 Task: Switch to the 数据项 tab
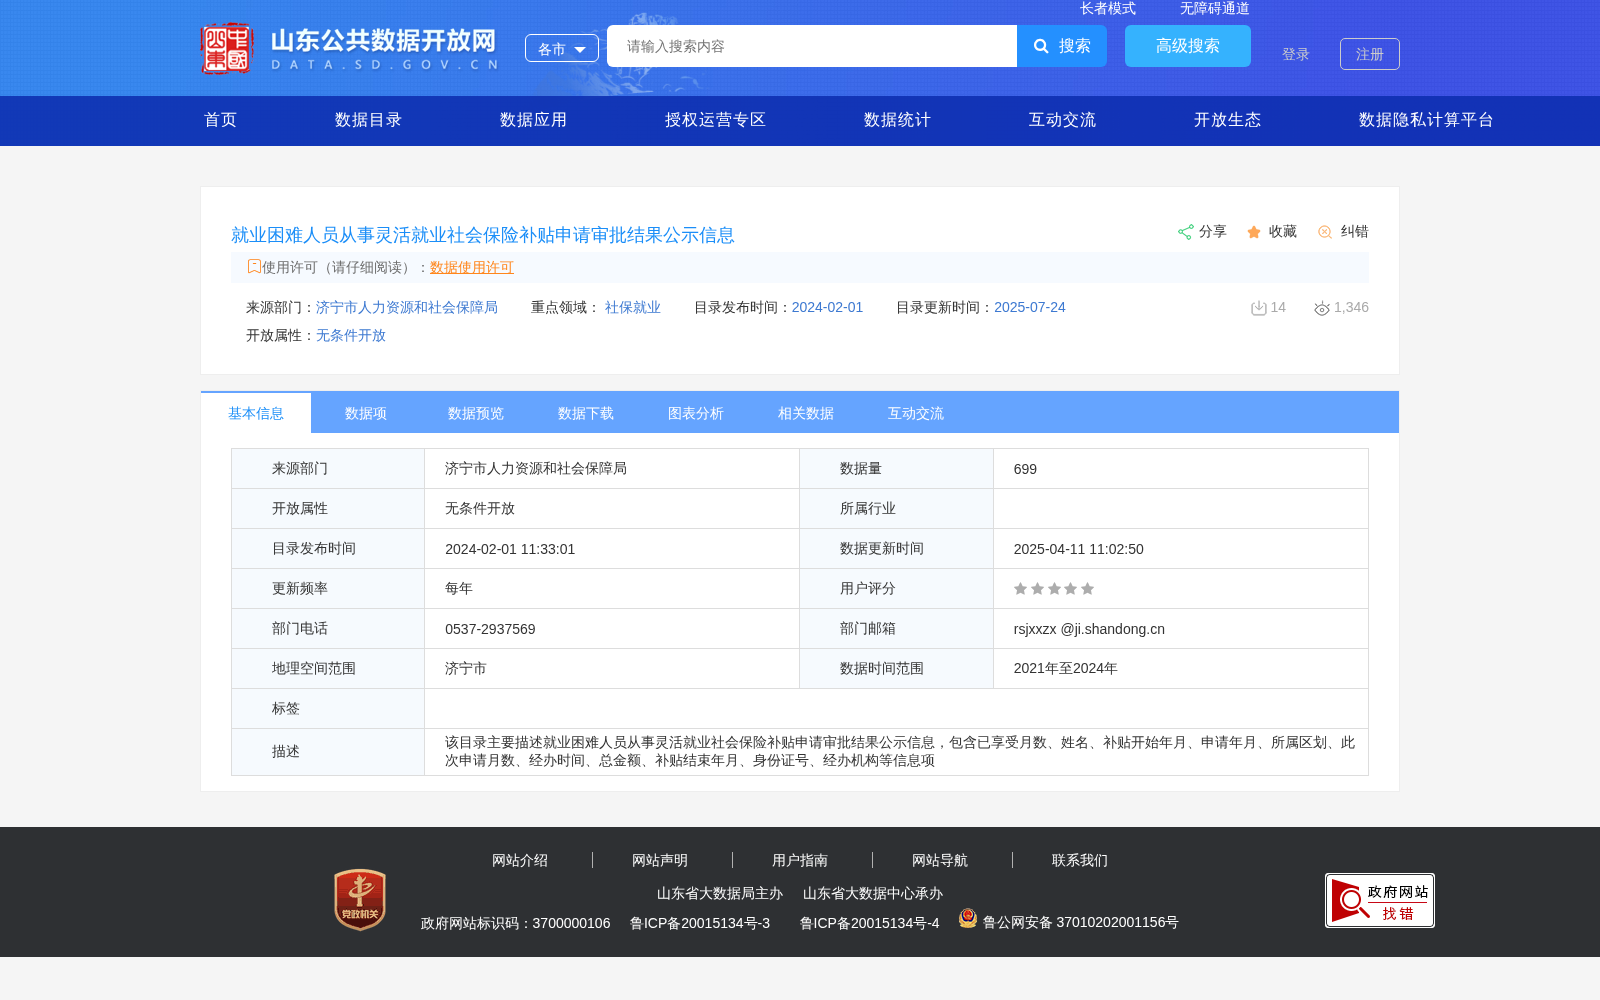click(x=366, y=413)
